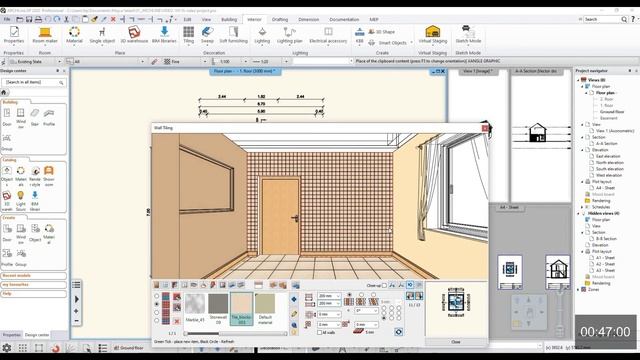Click the Design center search field
The image size is (640, 360).
(x=34, y=82)
